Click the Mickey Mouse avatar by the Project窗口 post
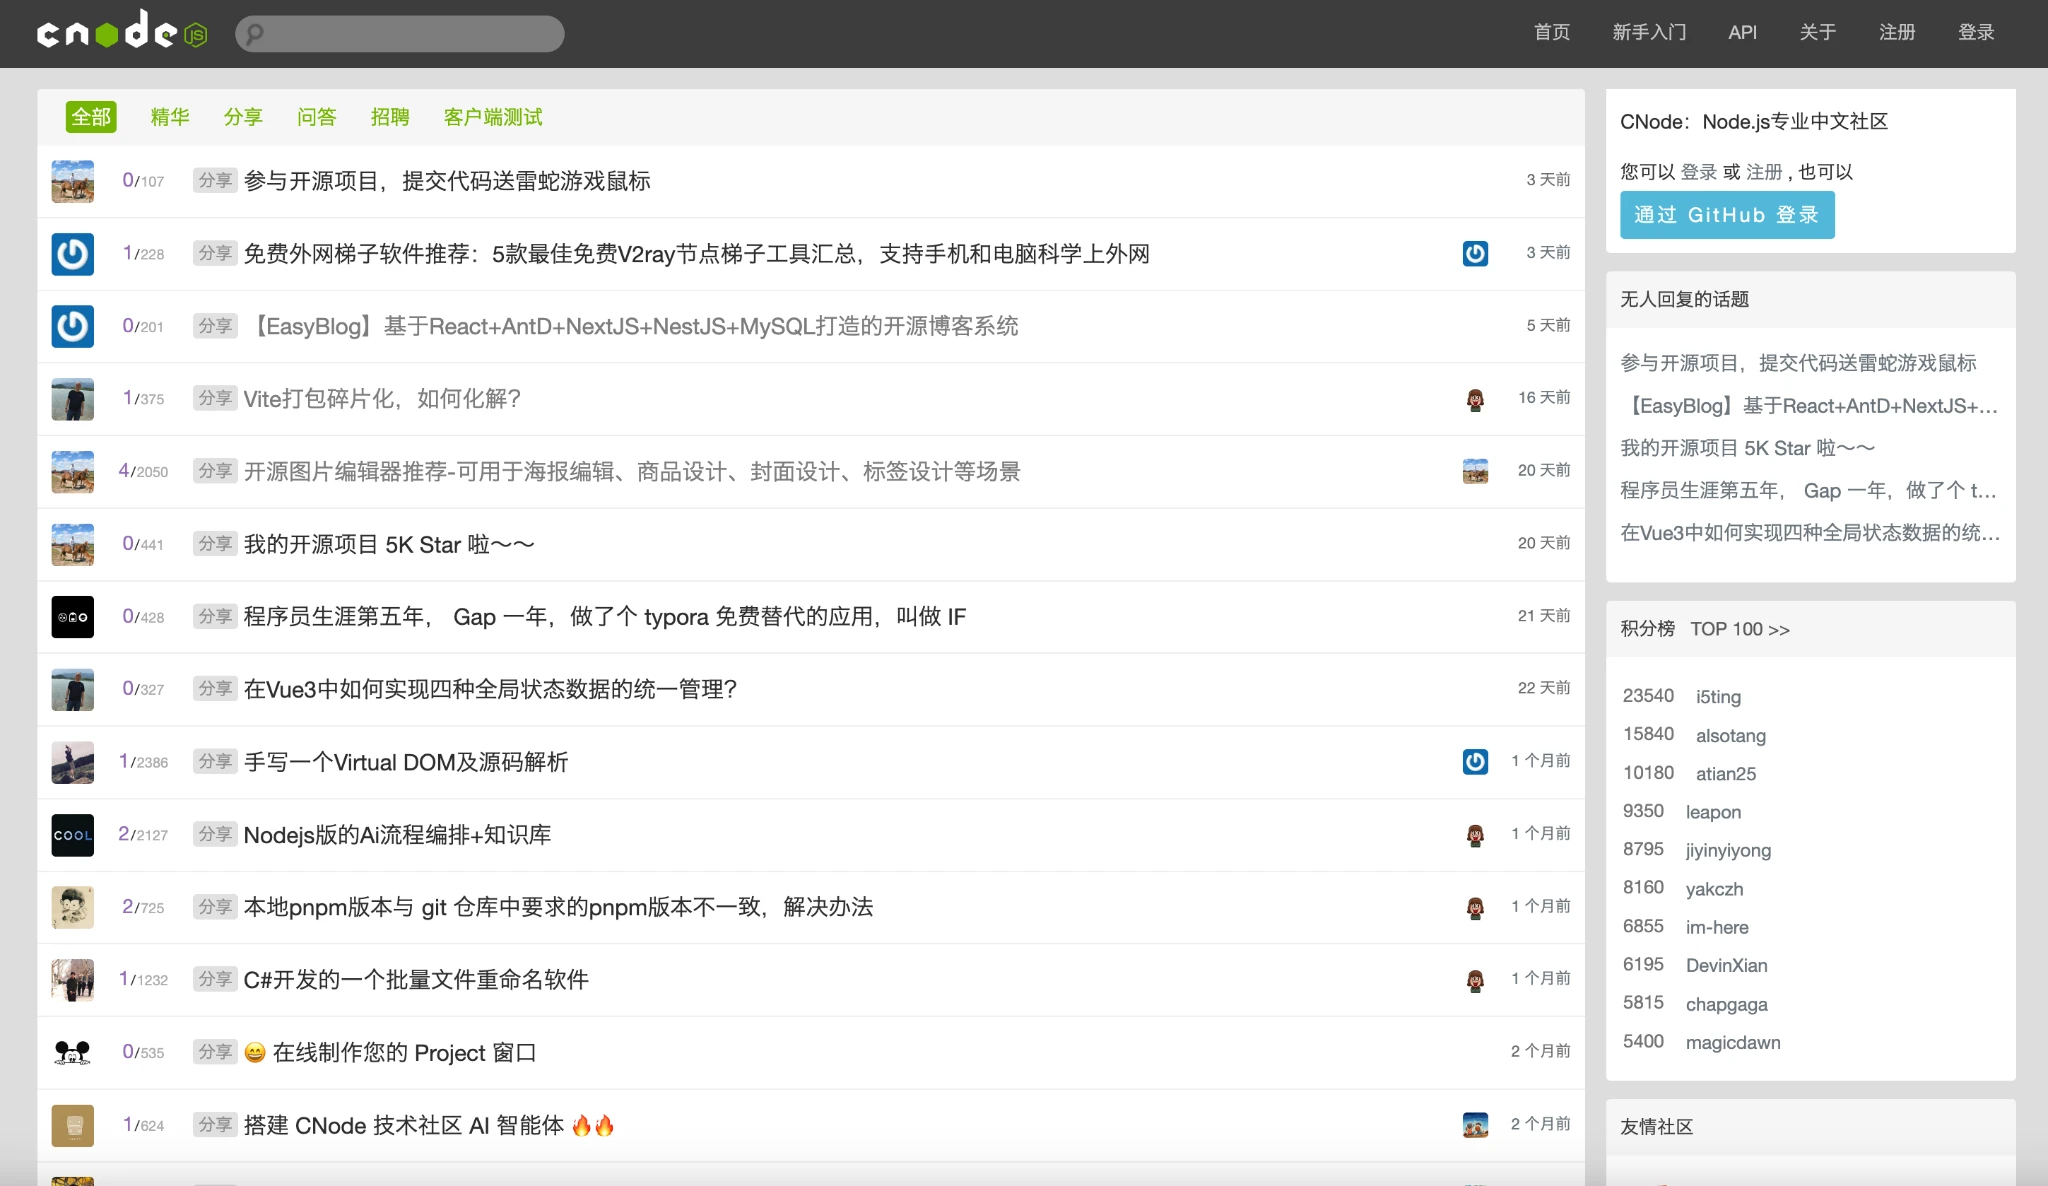 pos(72,1052)
